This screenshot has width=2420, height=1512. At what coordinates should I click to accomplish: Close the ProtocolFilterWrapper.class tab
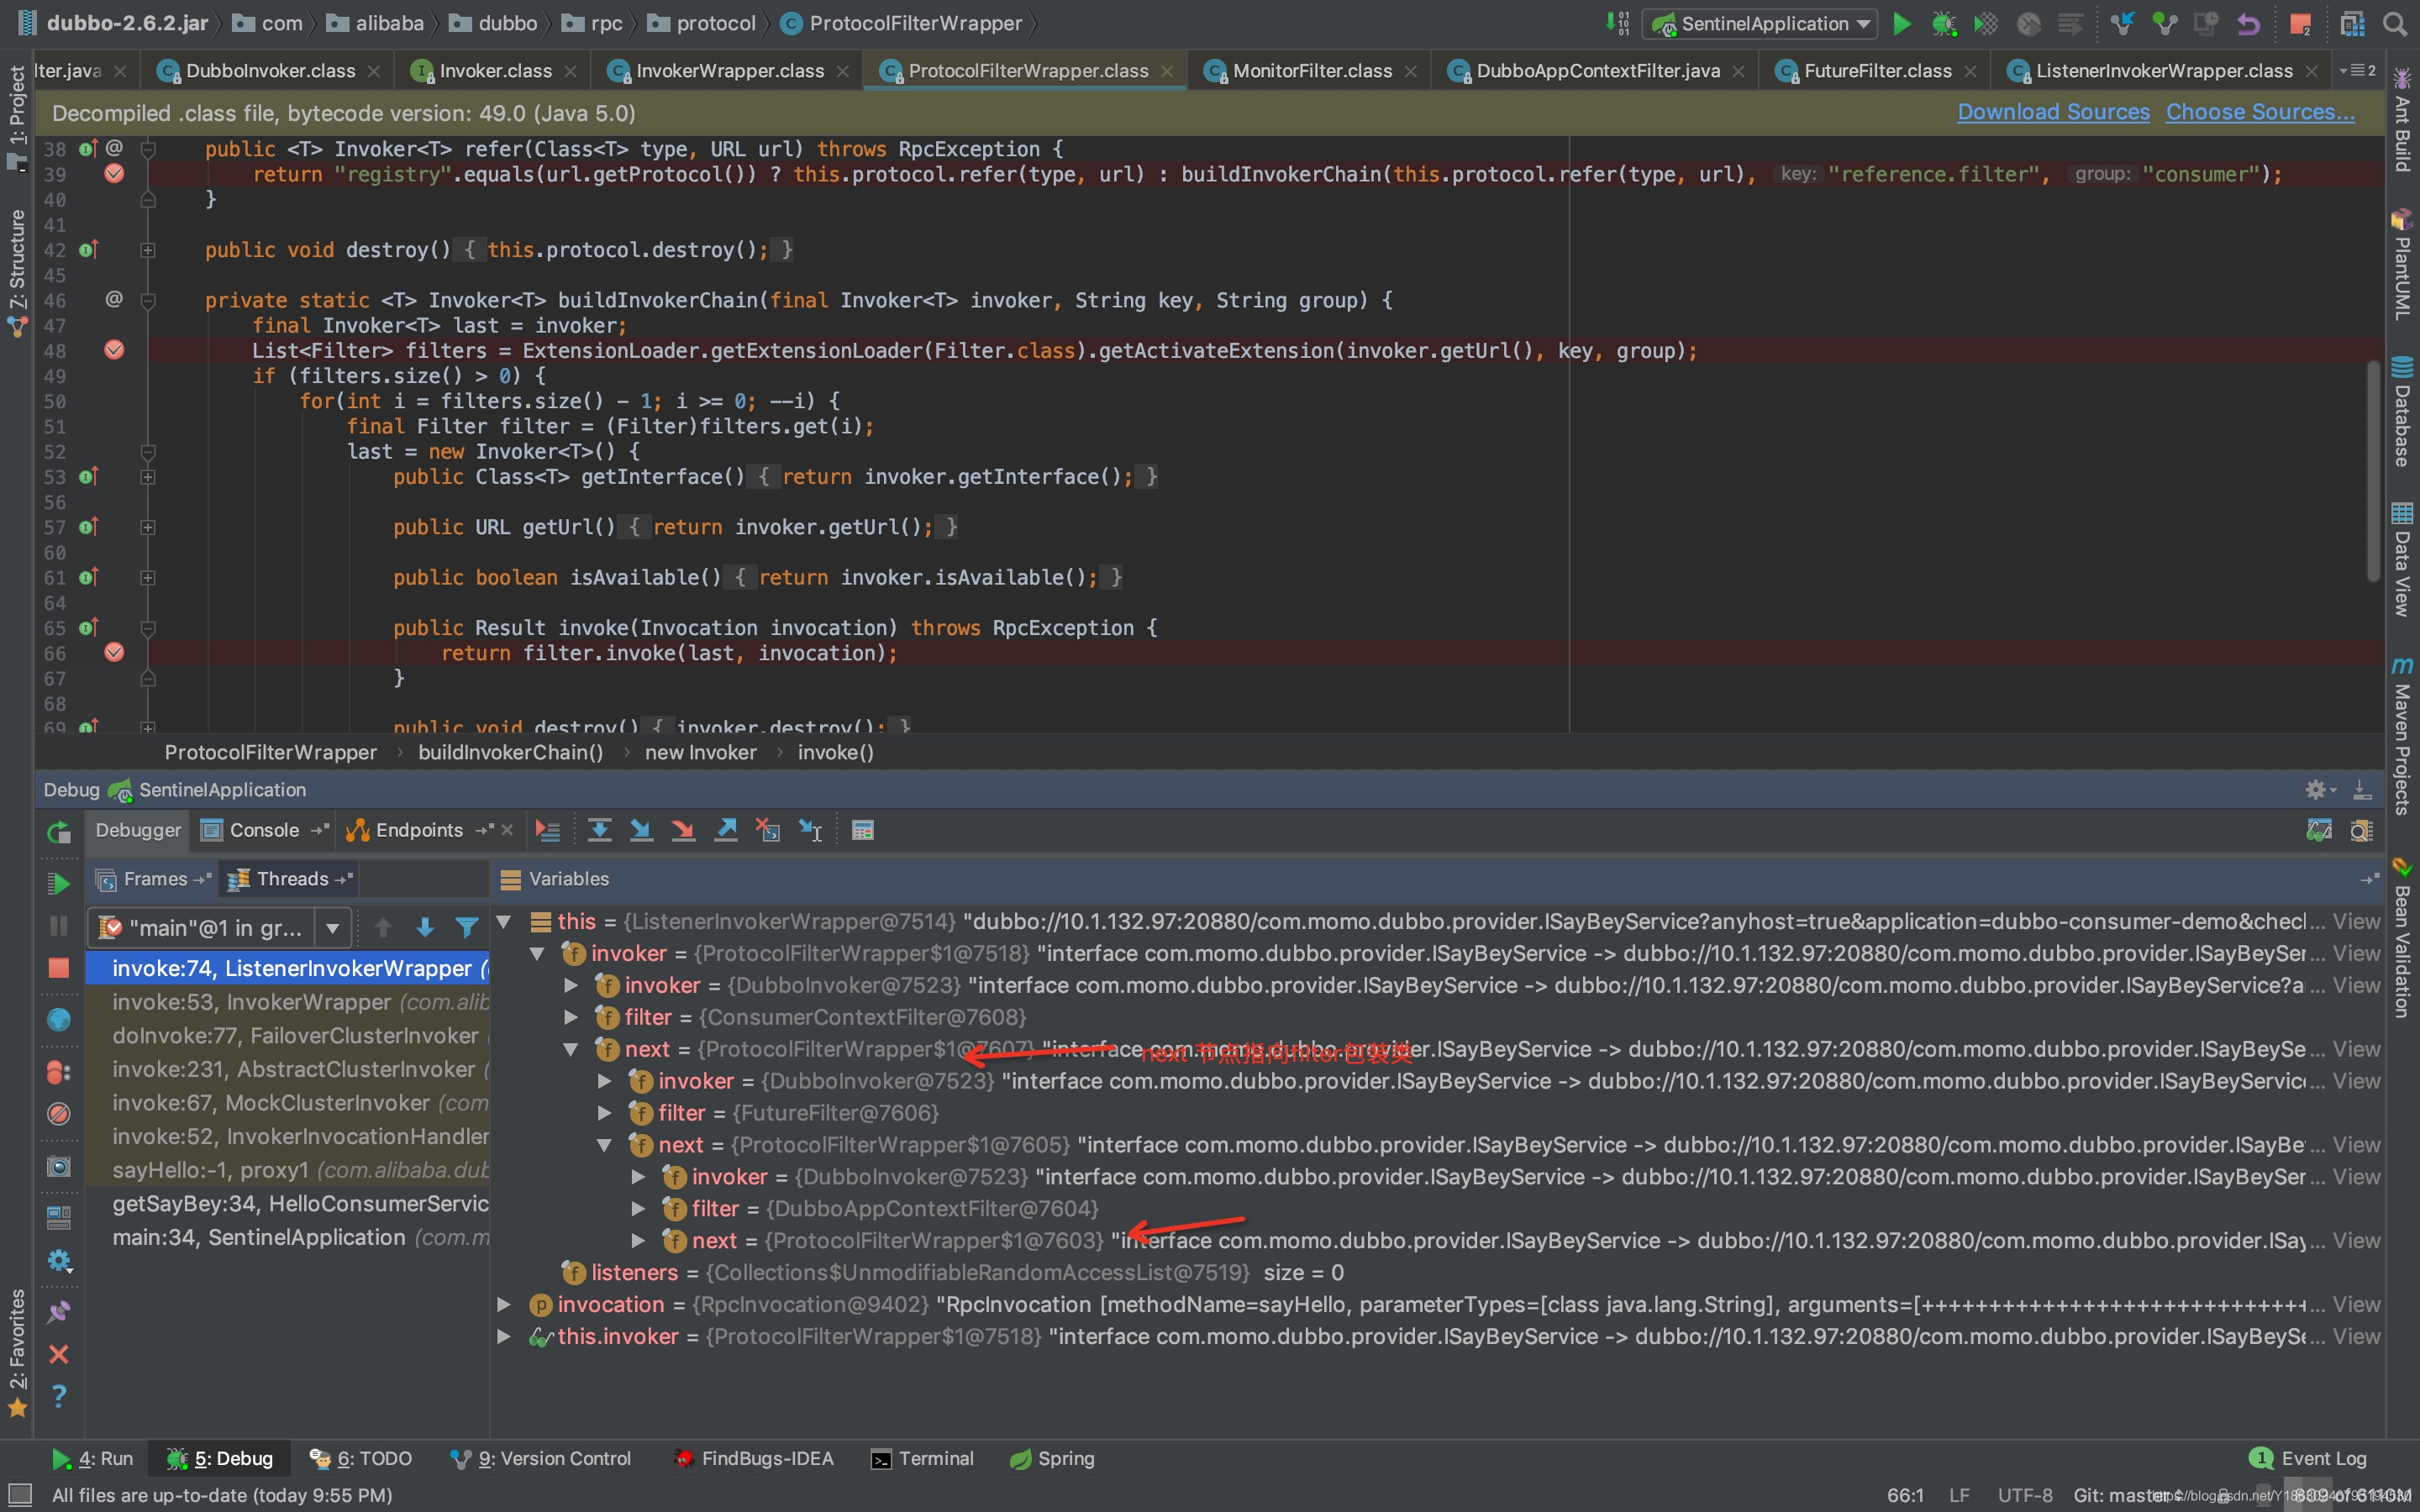click(x=1166, y=71)
